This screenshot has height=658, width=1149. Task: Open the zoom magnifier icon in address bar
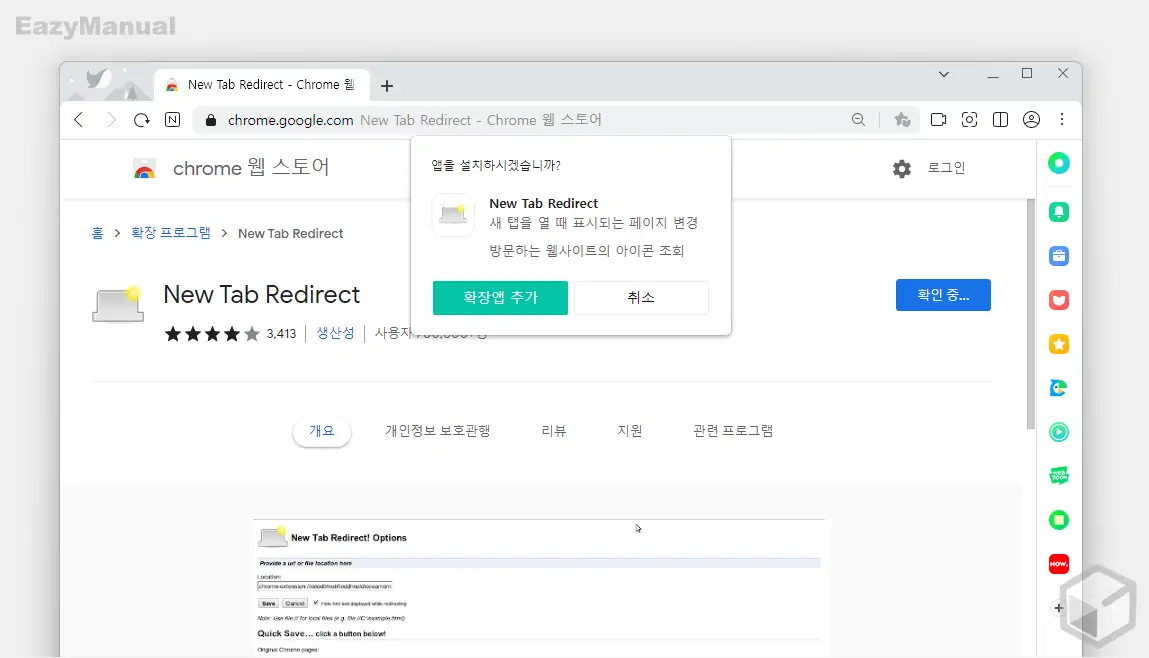point(858,119)
